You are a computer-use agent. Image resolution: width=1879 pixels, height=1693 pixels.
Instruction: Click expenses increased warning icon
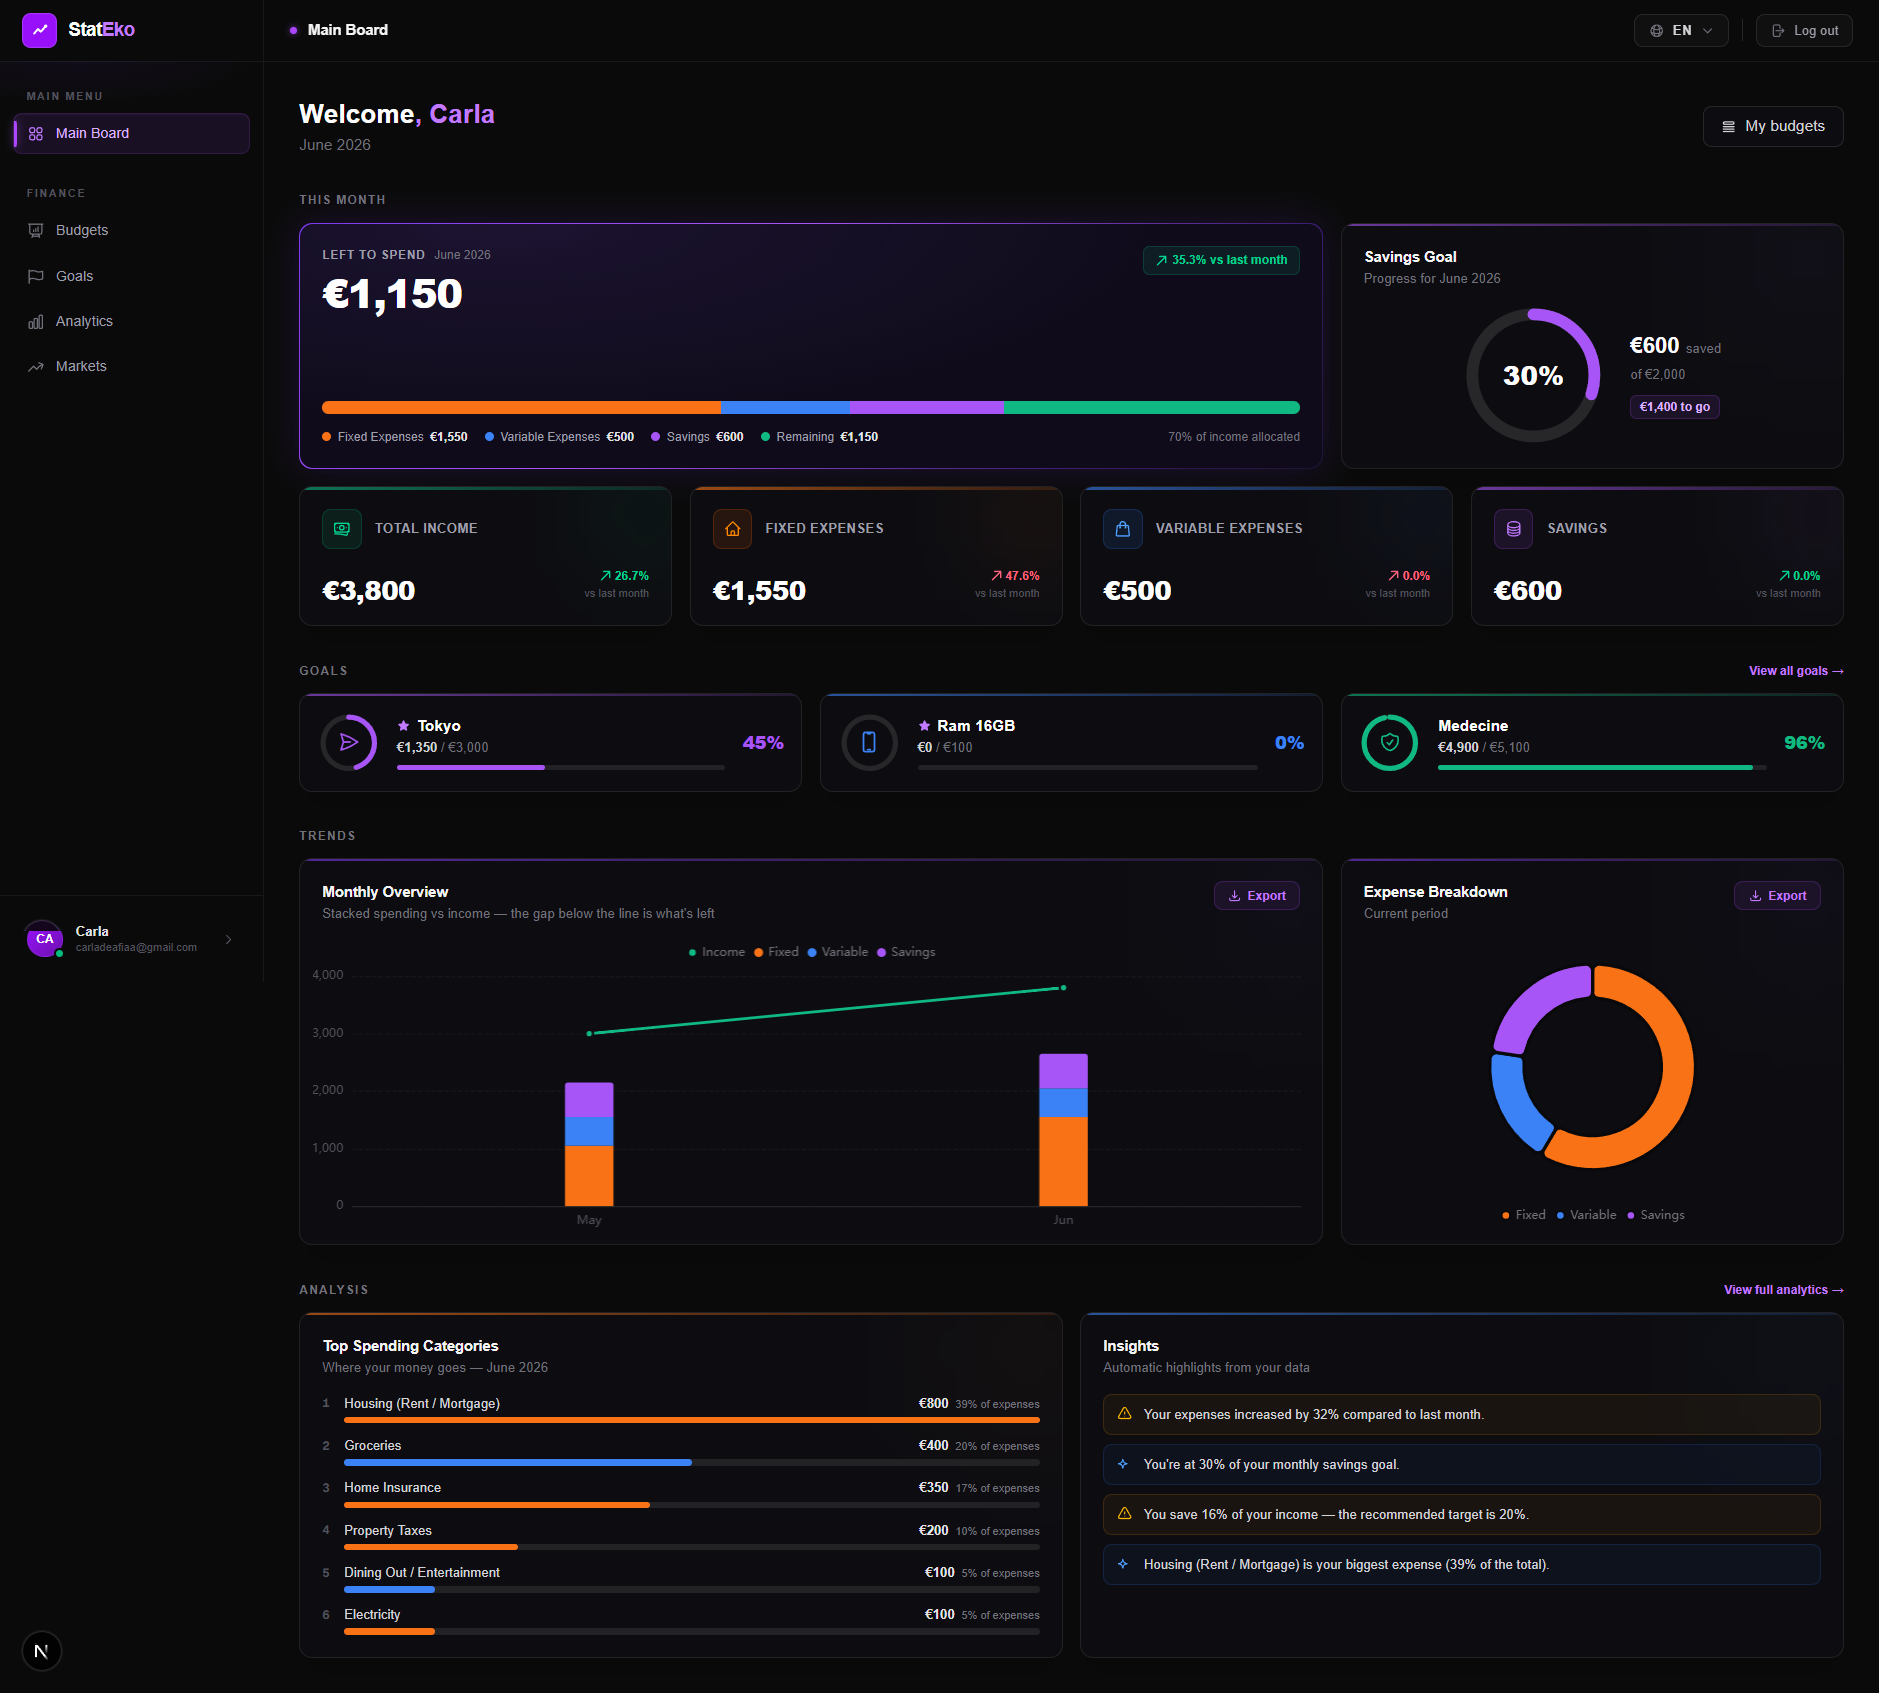(x=1124, y=1414)
